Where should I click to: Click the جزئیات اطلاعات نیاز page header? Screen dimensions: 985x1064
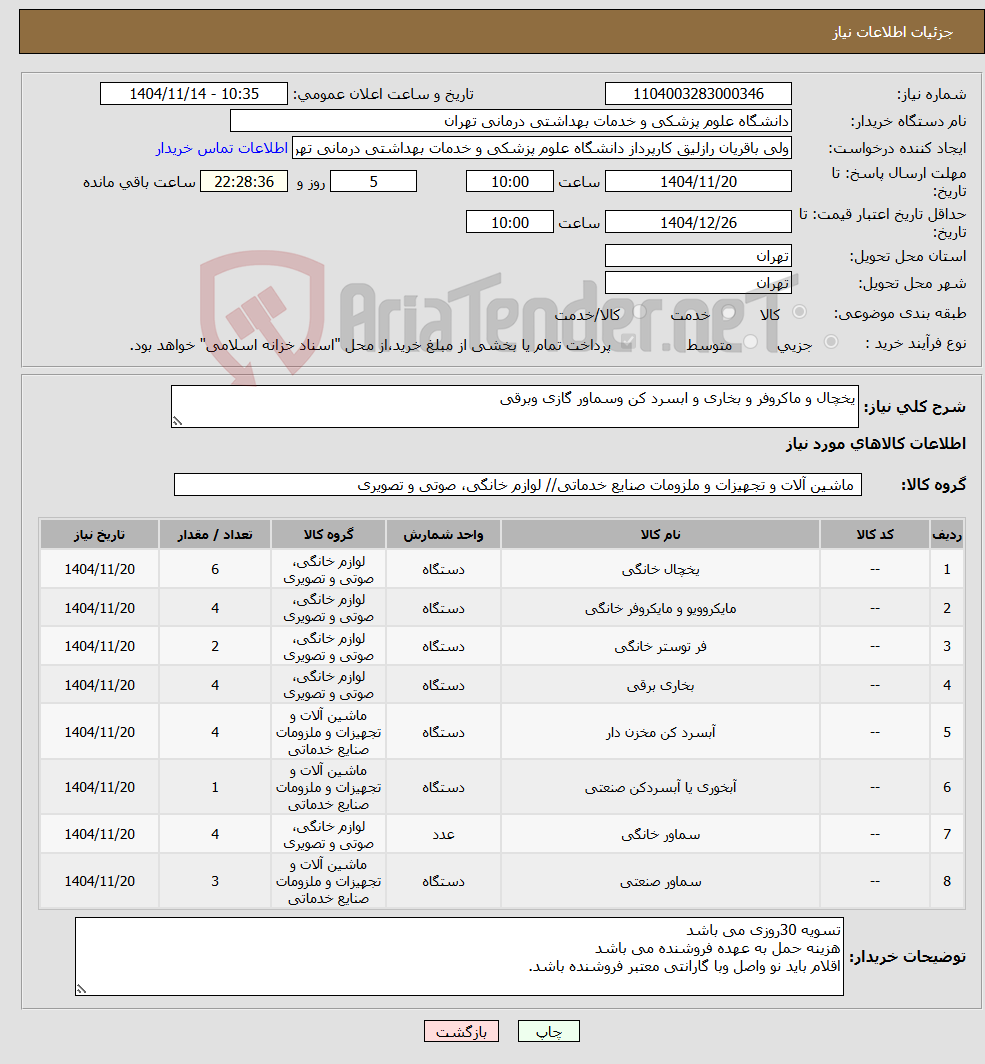[x=893, y=32]
